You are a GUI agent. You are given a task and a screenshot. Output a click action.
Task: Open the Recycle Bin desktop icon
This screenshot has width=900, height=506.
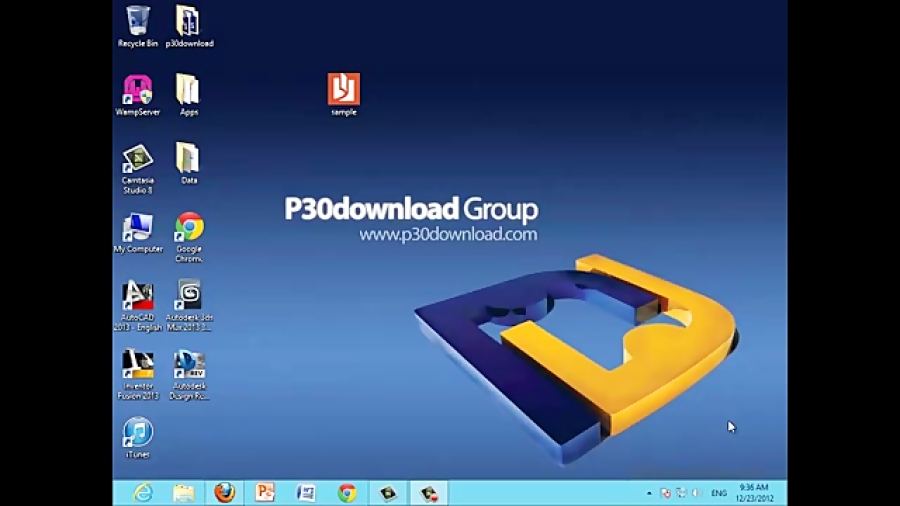138,26
